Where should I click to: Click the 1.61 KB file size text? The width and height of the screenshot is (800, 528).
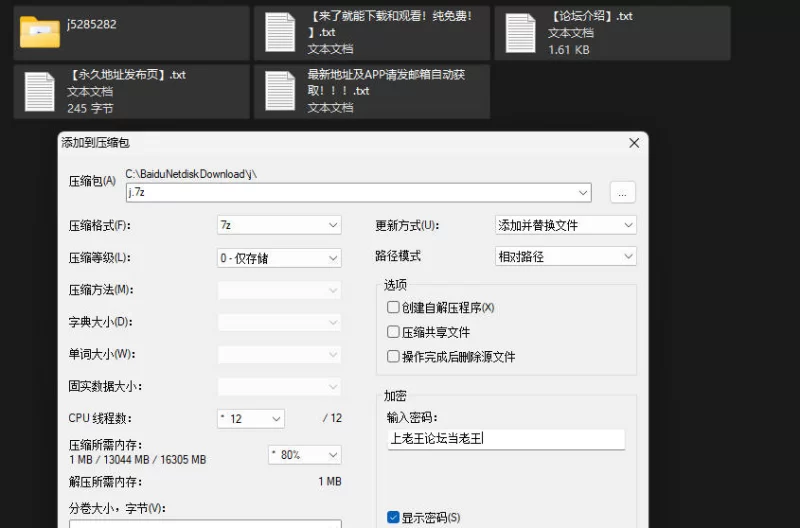point(569,50)
